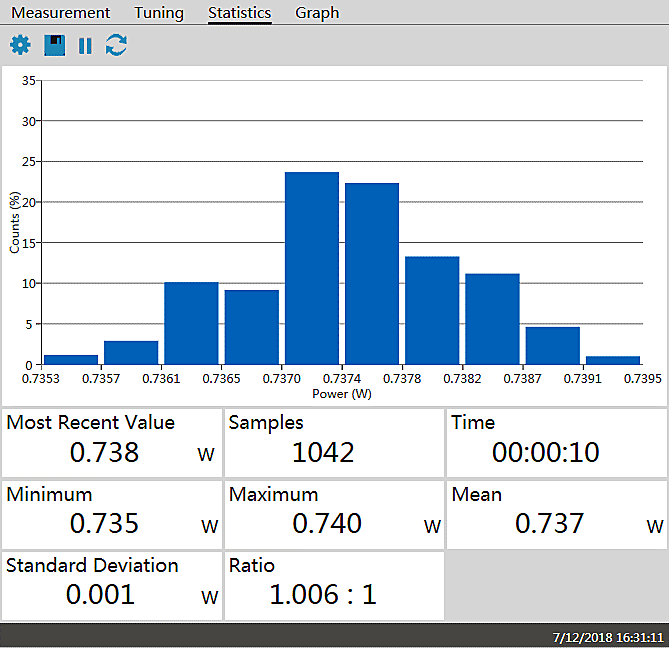The height and width of the screenshot is (648, 669).
Task: Pause the statistics acquisition
Action: [85, 45]
